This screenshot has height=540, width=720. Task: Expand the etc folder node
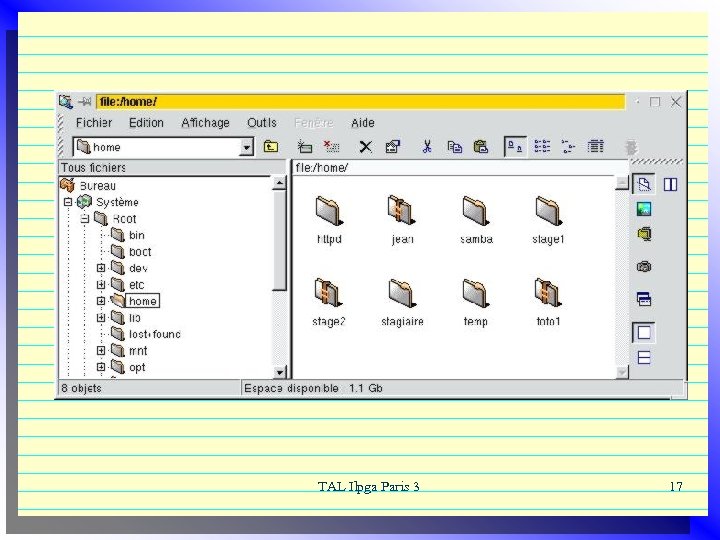(101, 284)
